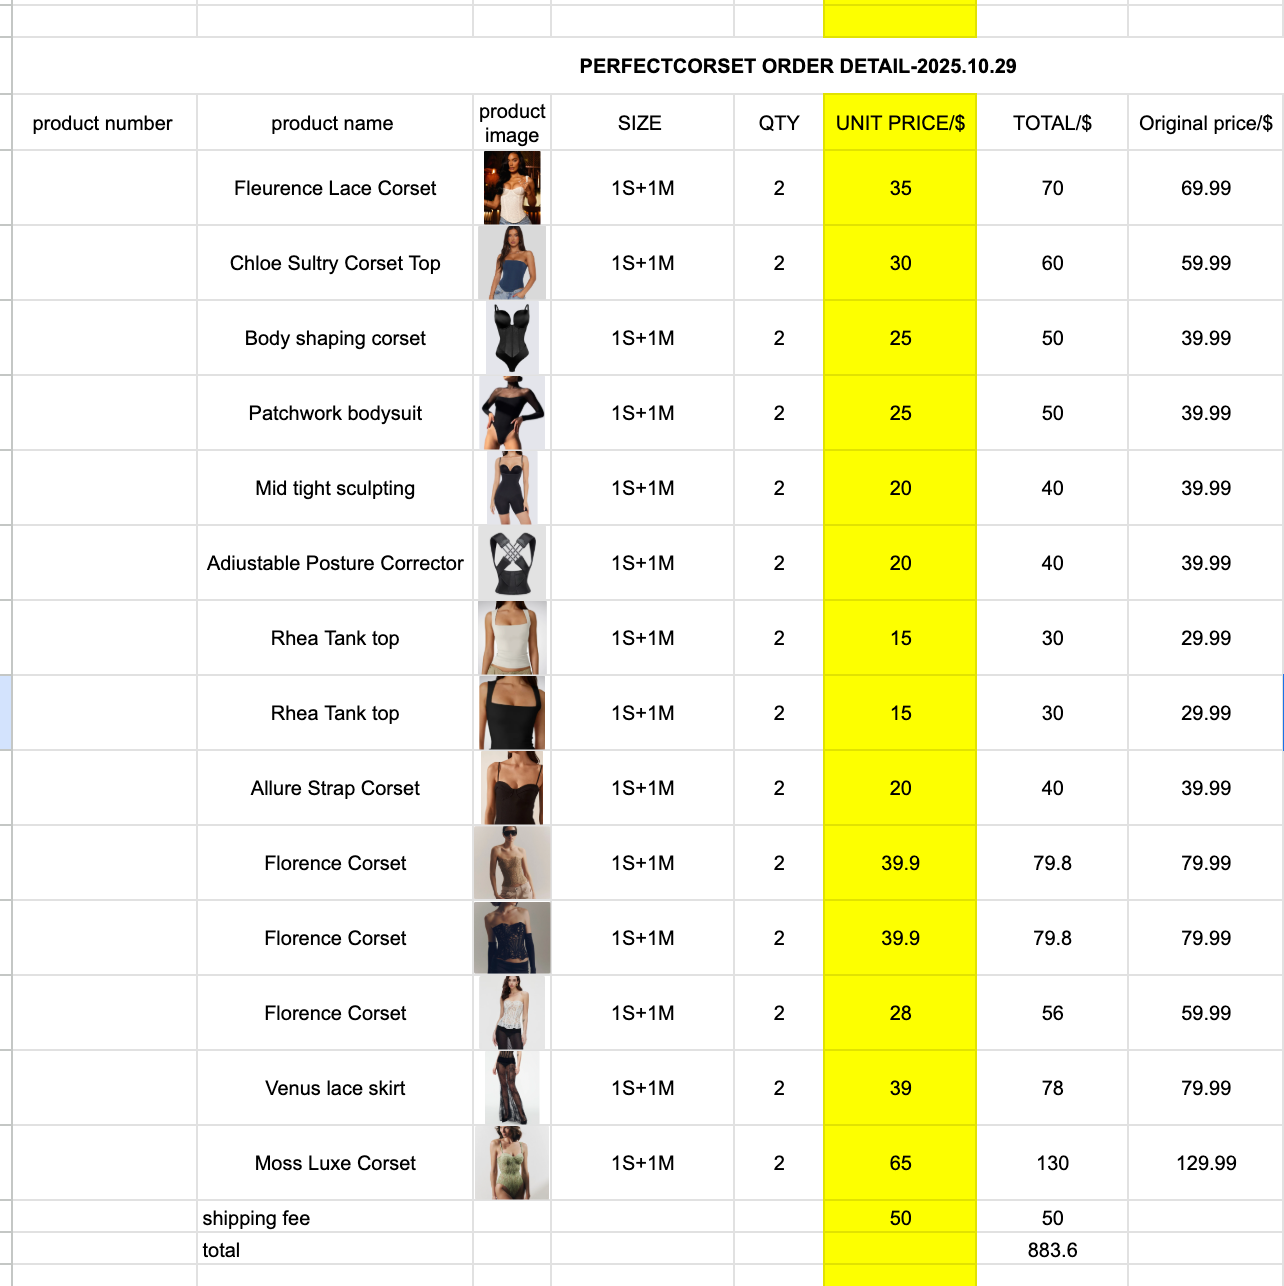Screen dimensions: 1284x1286
Task: Click the Body shaping corset product photo
Action: point(512,338)
